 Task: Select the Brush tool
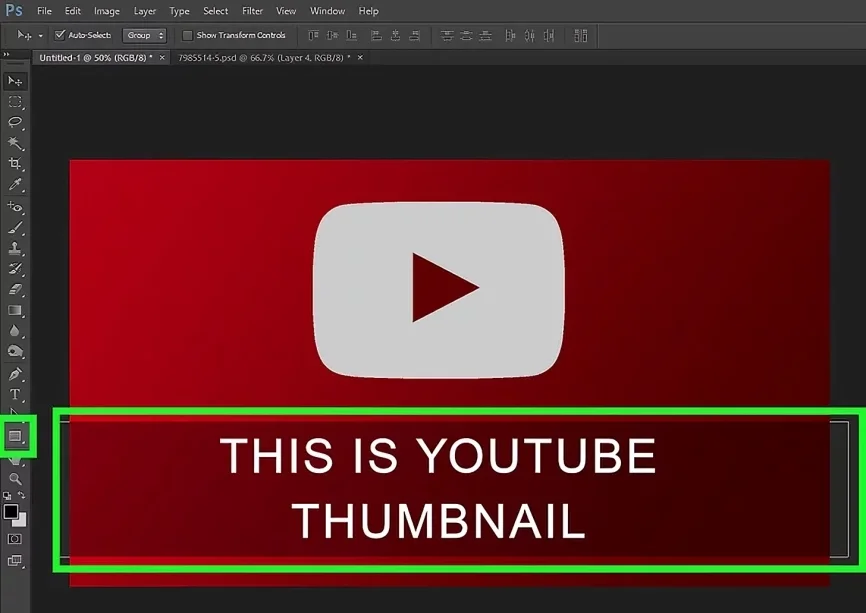coord(15,228)
